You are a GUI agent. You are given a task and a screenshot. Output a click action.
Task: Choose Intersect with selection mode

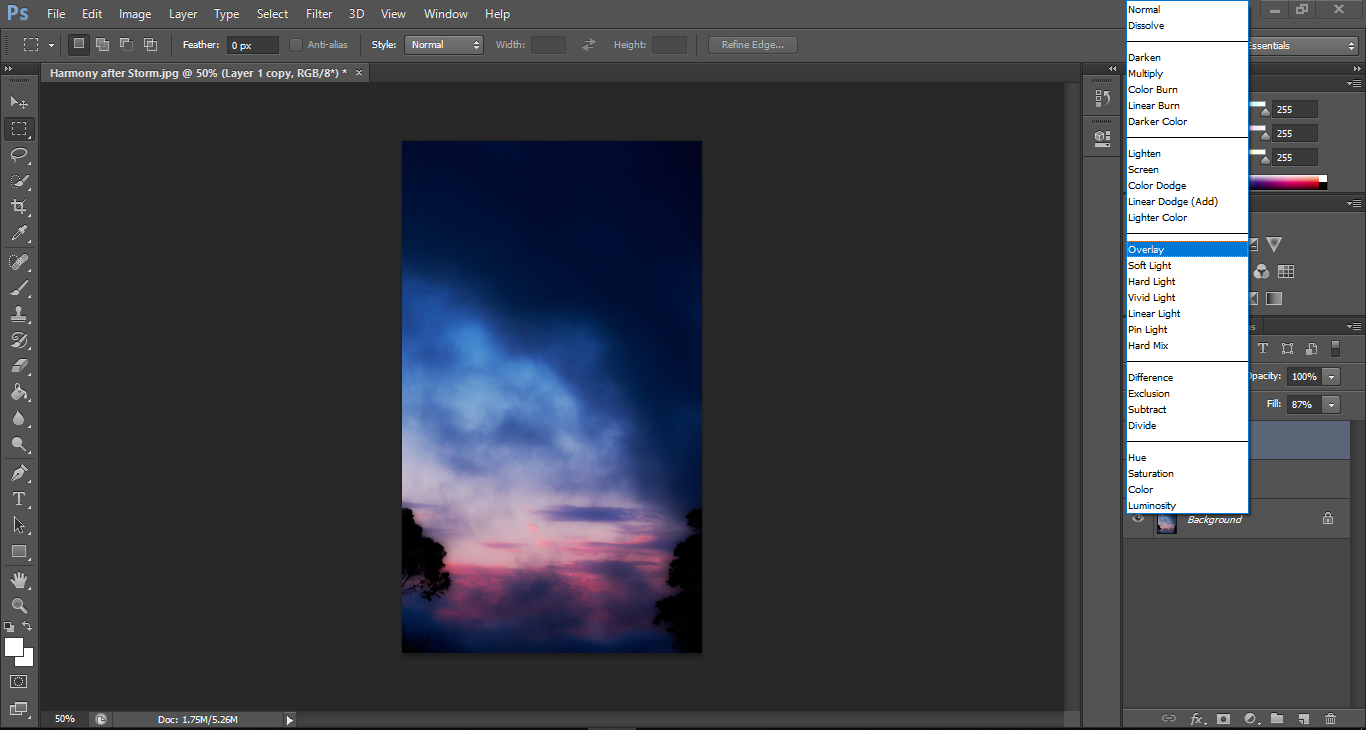pos(150,44)
